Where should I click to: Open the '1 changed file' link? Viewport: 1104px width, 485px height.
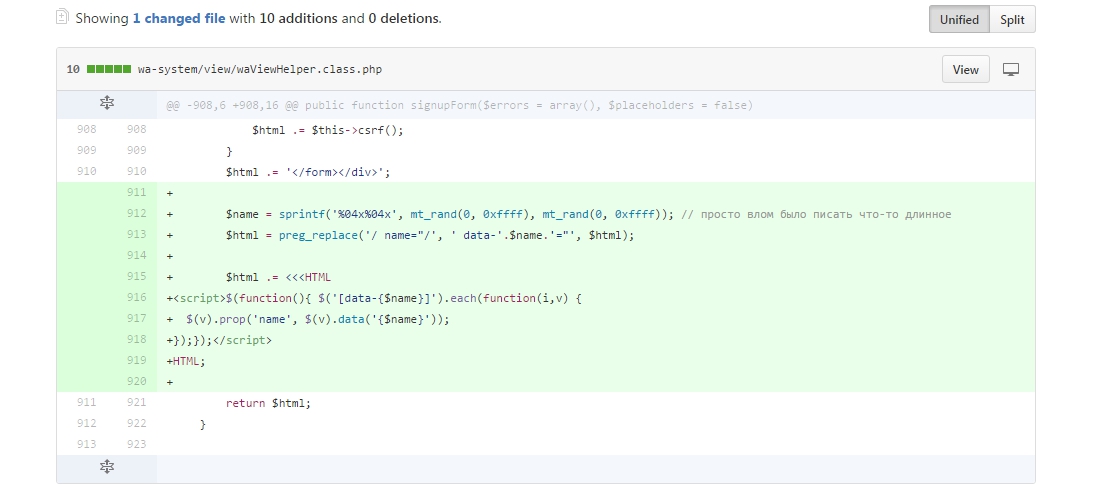click(179, 19)
